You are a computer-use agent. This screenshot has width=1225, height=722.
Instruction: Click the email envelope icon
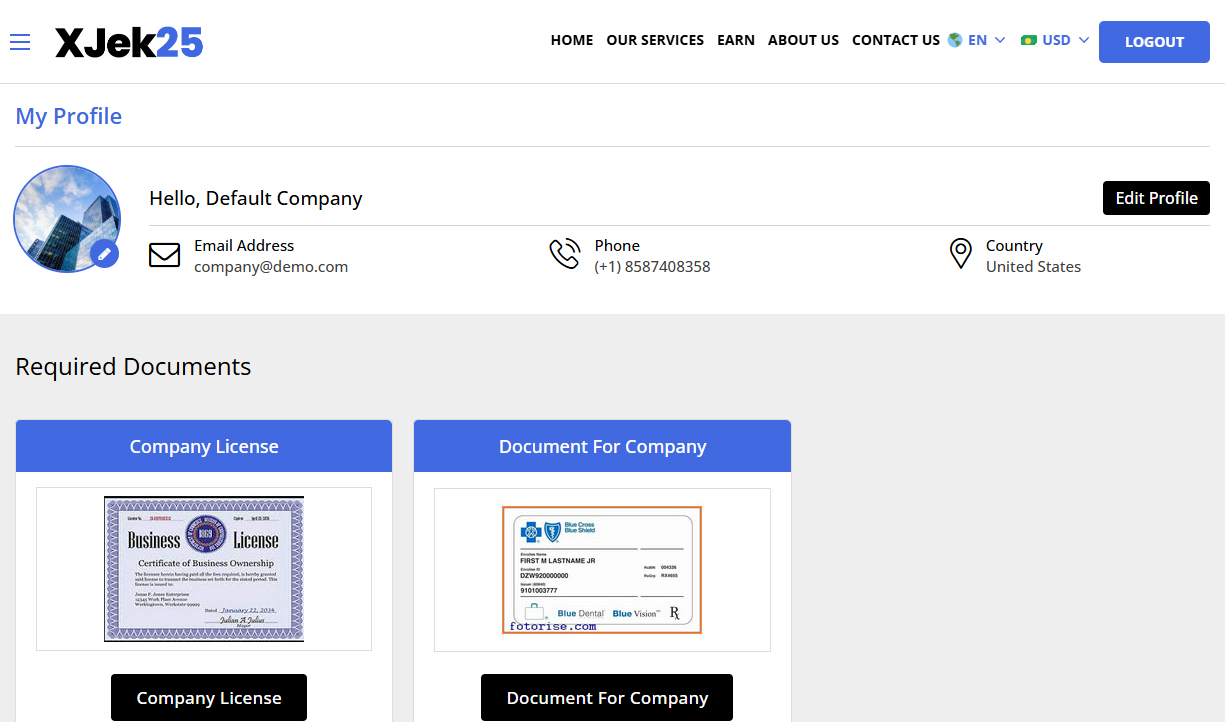[164, 255]
